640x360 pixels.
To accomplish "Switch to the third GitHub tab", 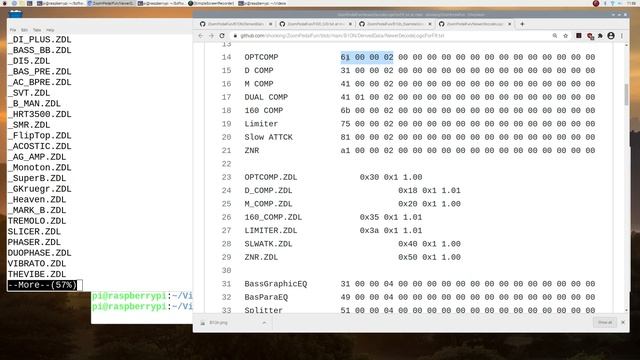I will point(395,24).
